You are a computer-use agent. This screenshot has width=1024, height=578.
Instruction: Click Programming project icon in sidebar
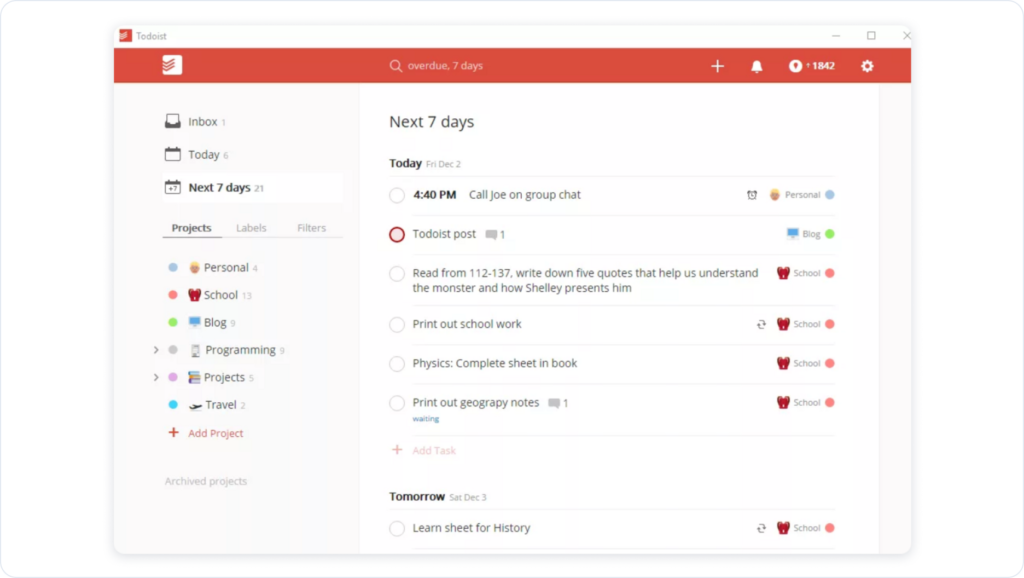click(195, 350)
